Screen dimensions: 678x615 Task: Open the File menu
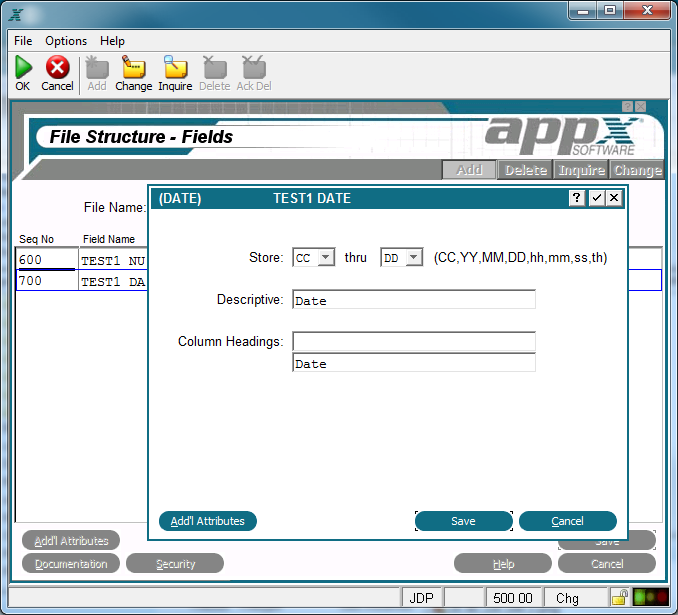23,41
